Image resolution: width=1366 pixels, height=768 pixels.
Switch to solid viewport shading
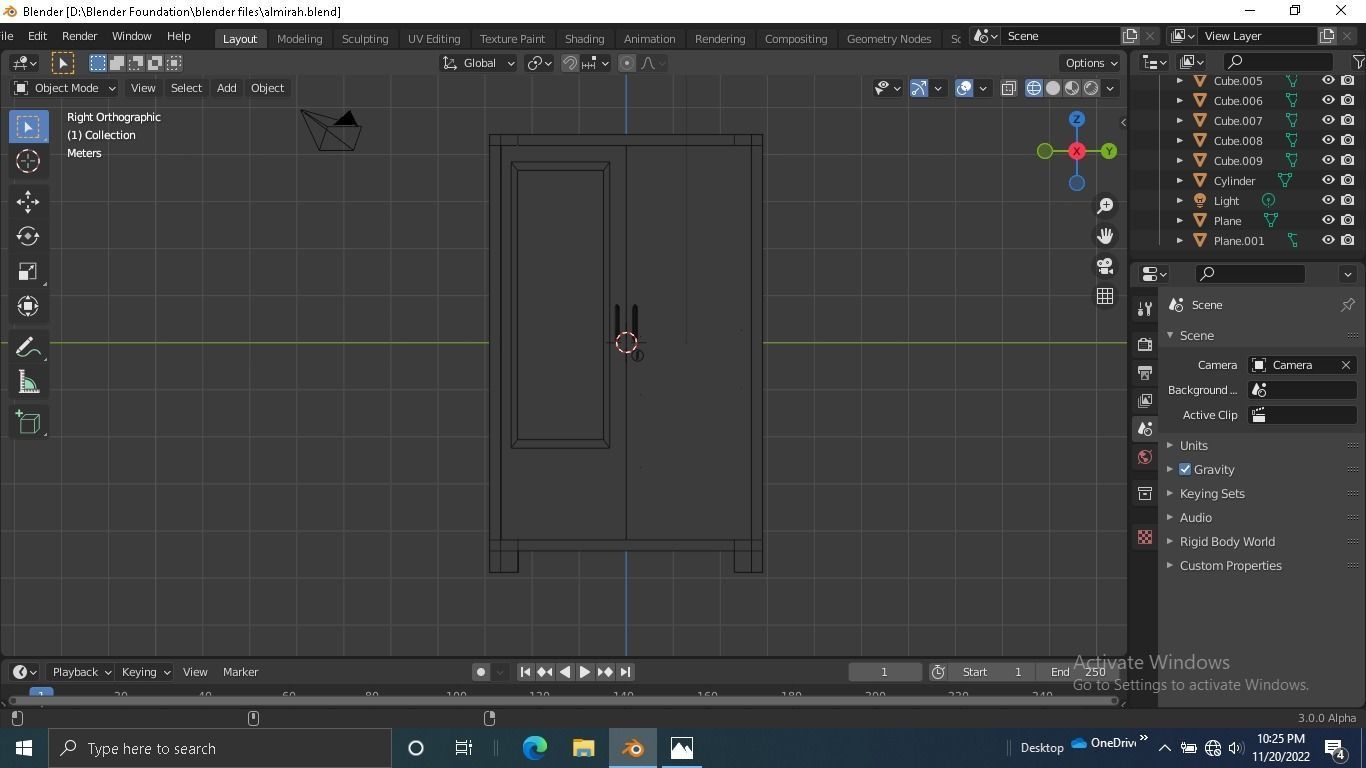coord(1053,88)
